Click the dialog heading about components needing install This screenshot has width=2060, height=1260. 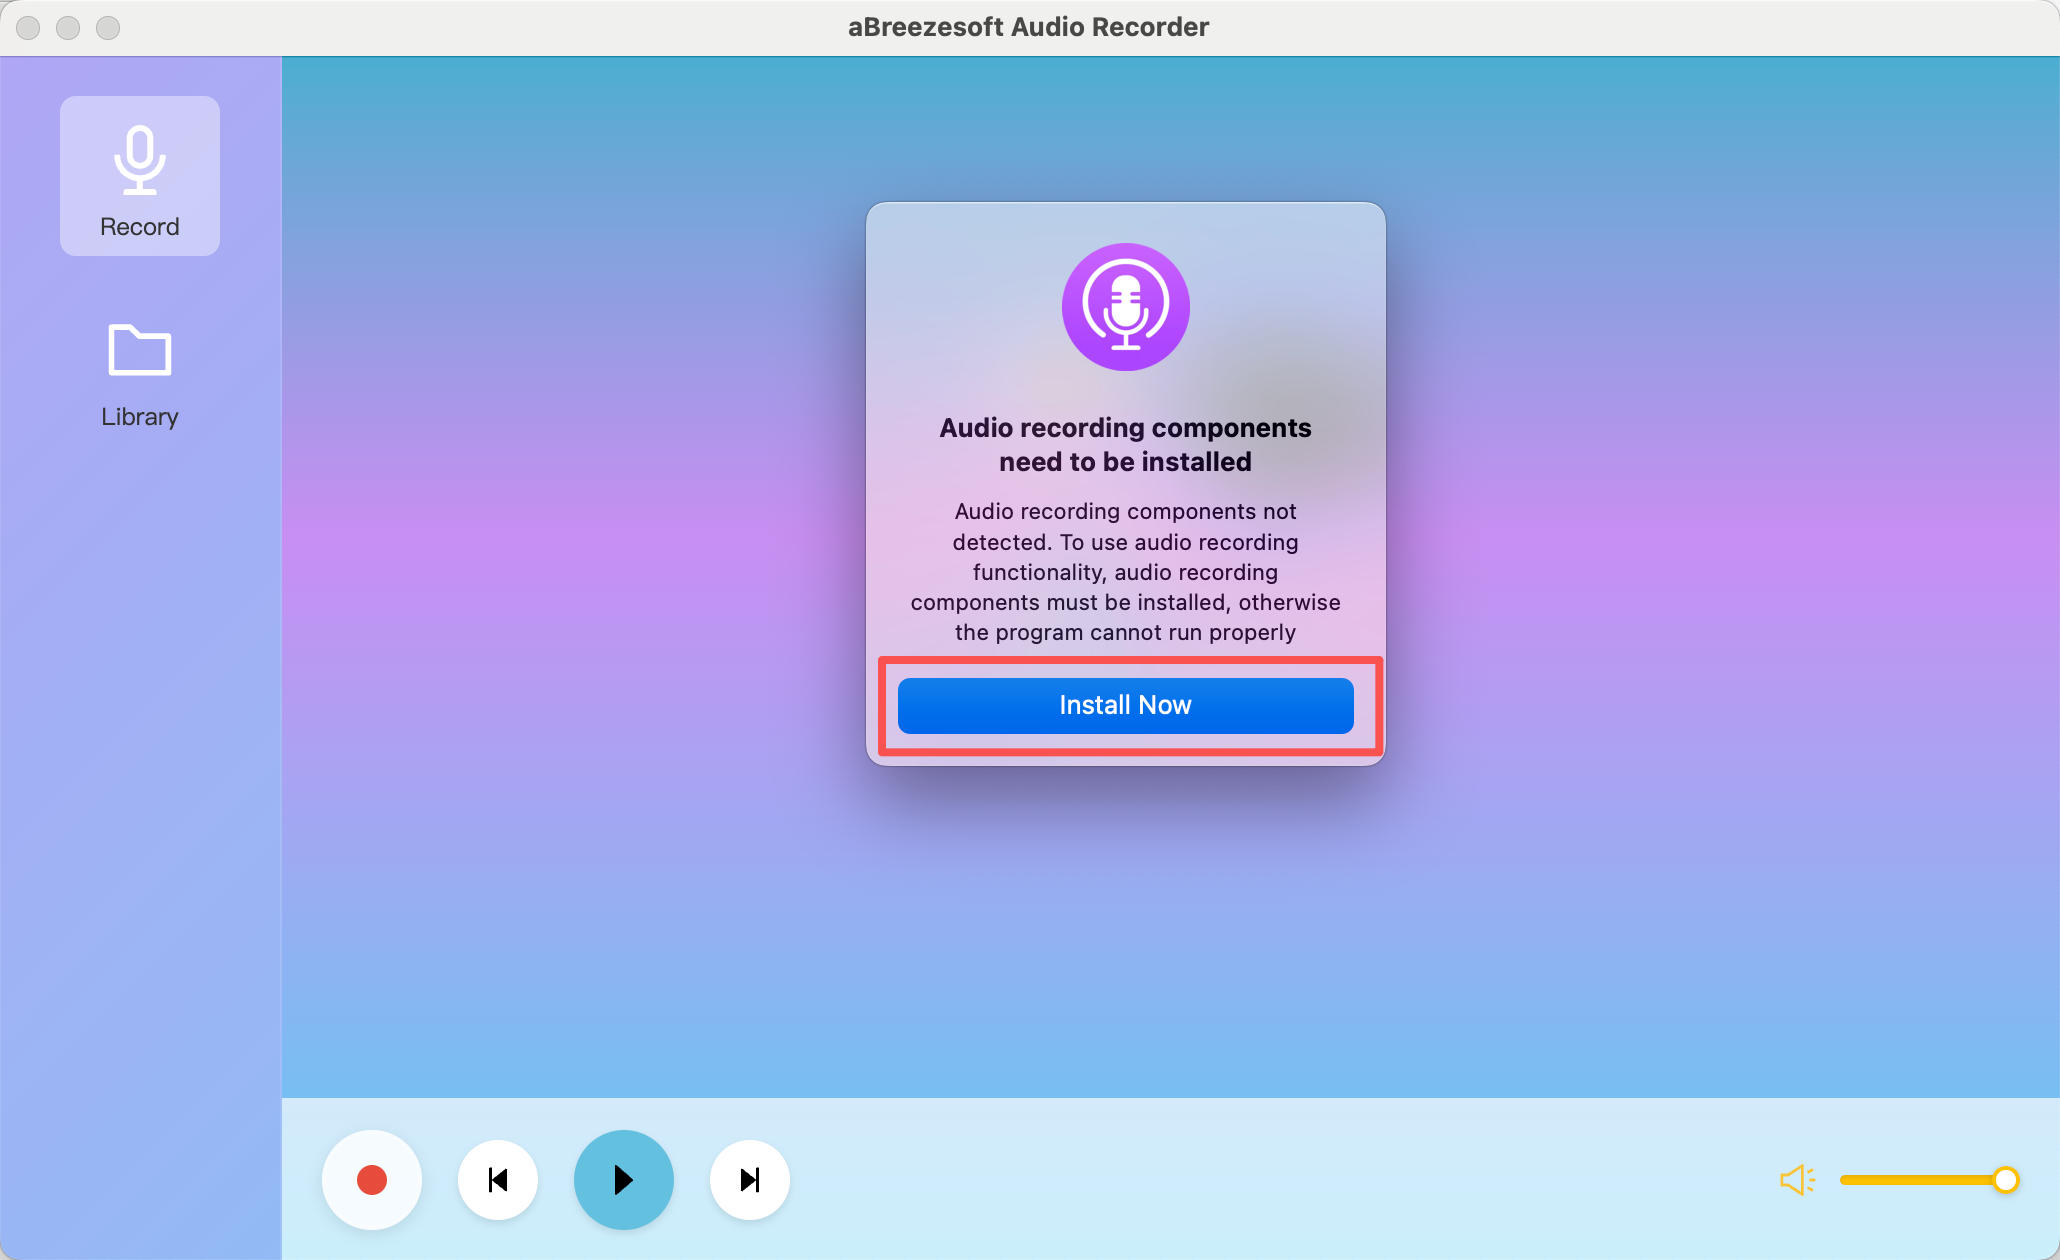1125,445
